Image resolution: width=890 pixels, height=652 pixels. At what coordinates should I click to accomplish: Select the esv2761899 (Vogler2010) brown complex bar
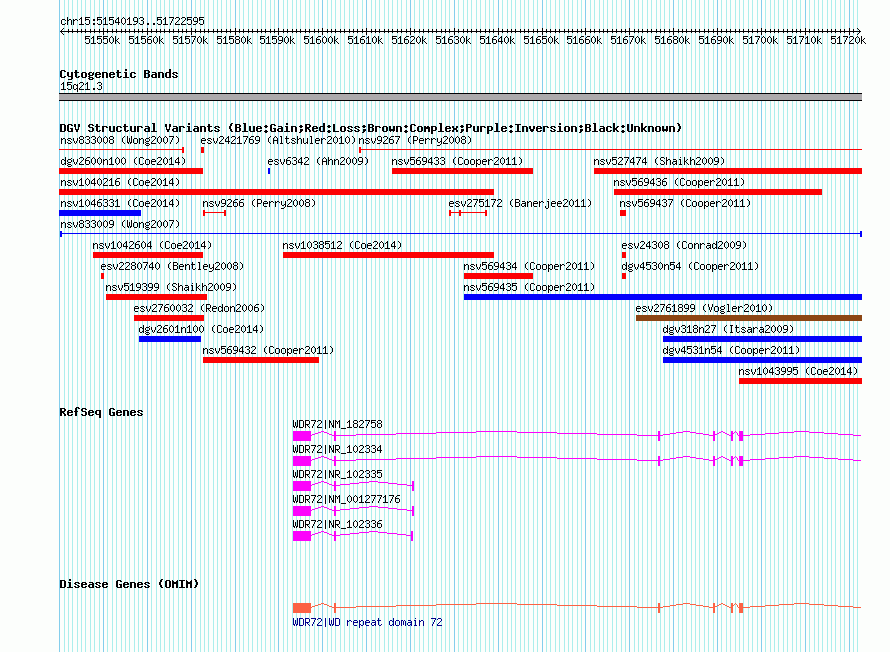749,318
